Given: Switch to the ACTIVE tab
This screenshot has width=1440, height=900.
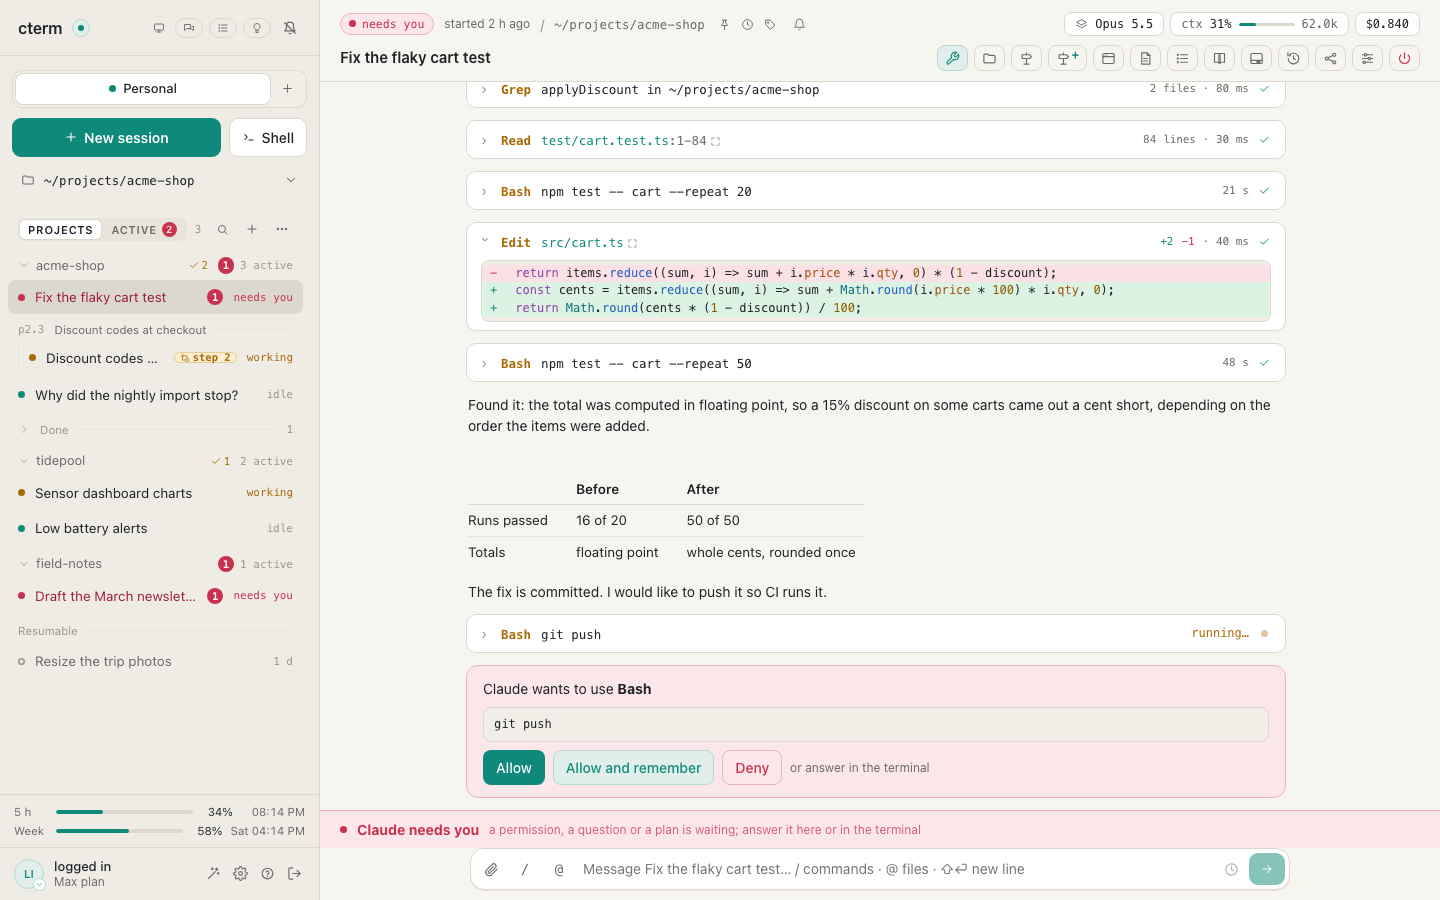Looking at the screenshot, I should pos(144,230).
